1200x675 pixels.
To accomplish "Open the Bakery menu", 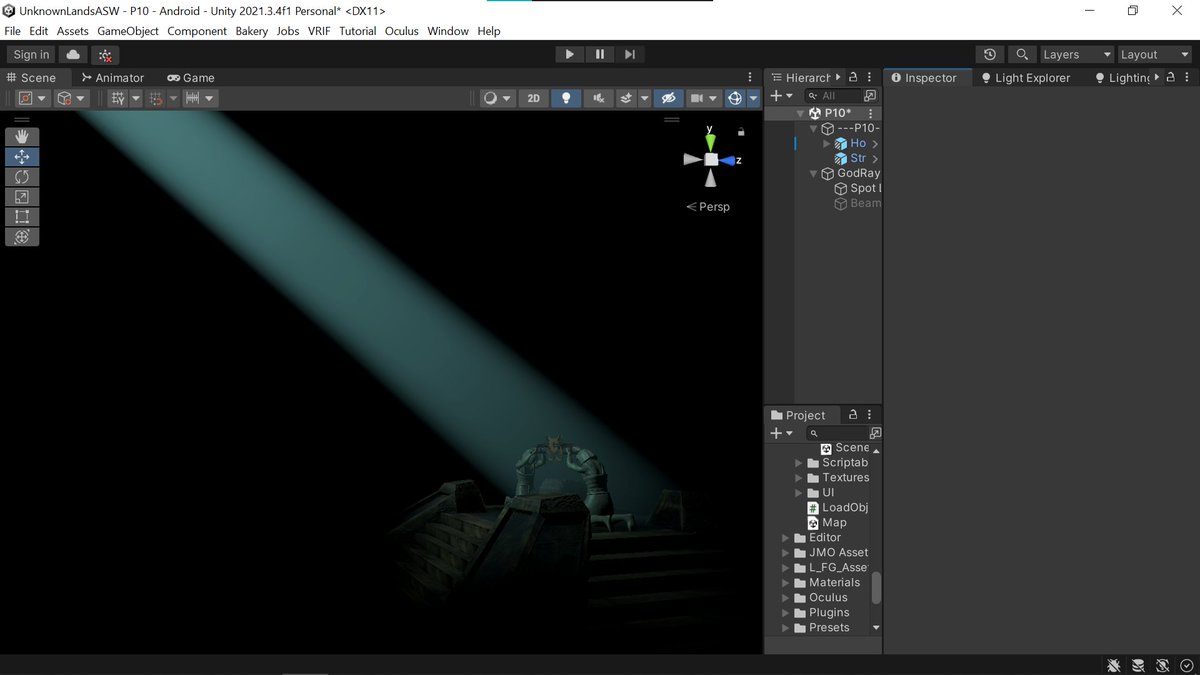I will pyautogui.click(x=252, y=31).
